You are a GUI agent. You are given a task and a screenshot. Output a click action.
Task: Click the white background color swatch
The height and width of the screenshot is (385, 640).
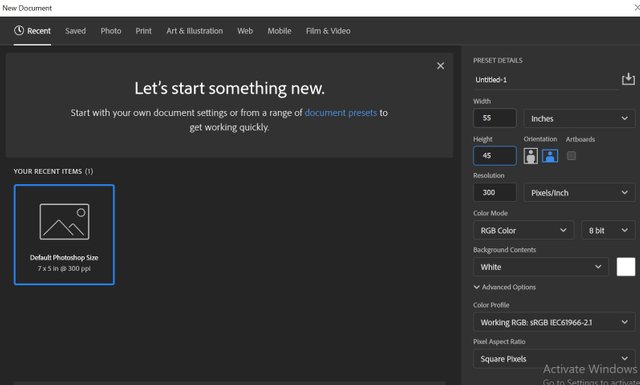626,267
